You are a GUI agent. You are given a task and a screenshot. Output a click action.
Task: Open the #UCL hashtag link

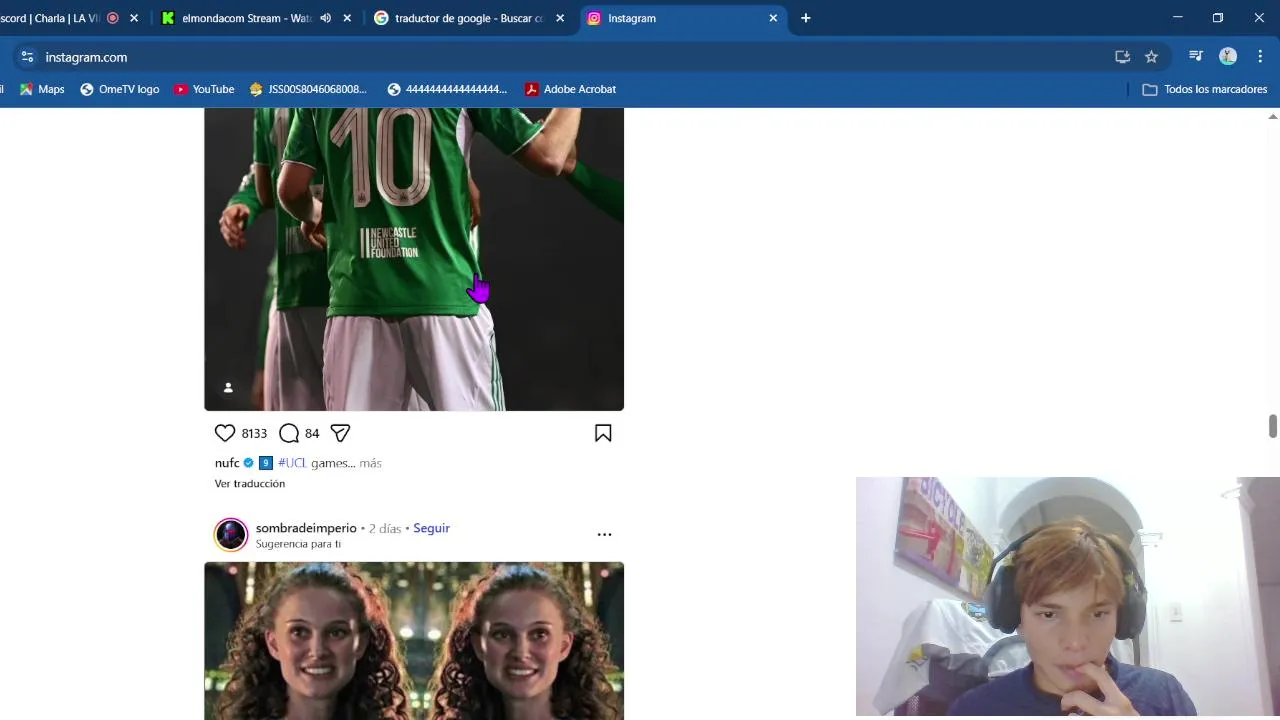coord(292,463)
